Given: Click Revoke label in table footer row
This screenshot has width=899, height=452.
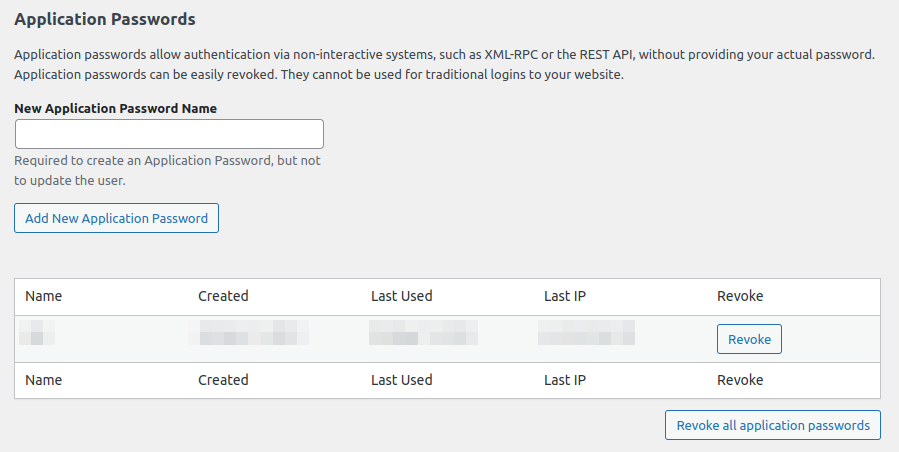Looking at the screenshot, I should click(740, 380).
